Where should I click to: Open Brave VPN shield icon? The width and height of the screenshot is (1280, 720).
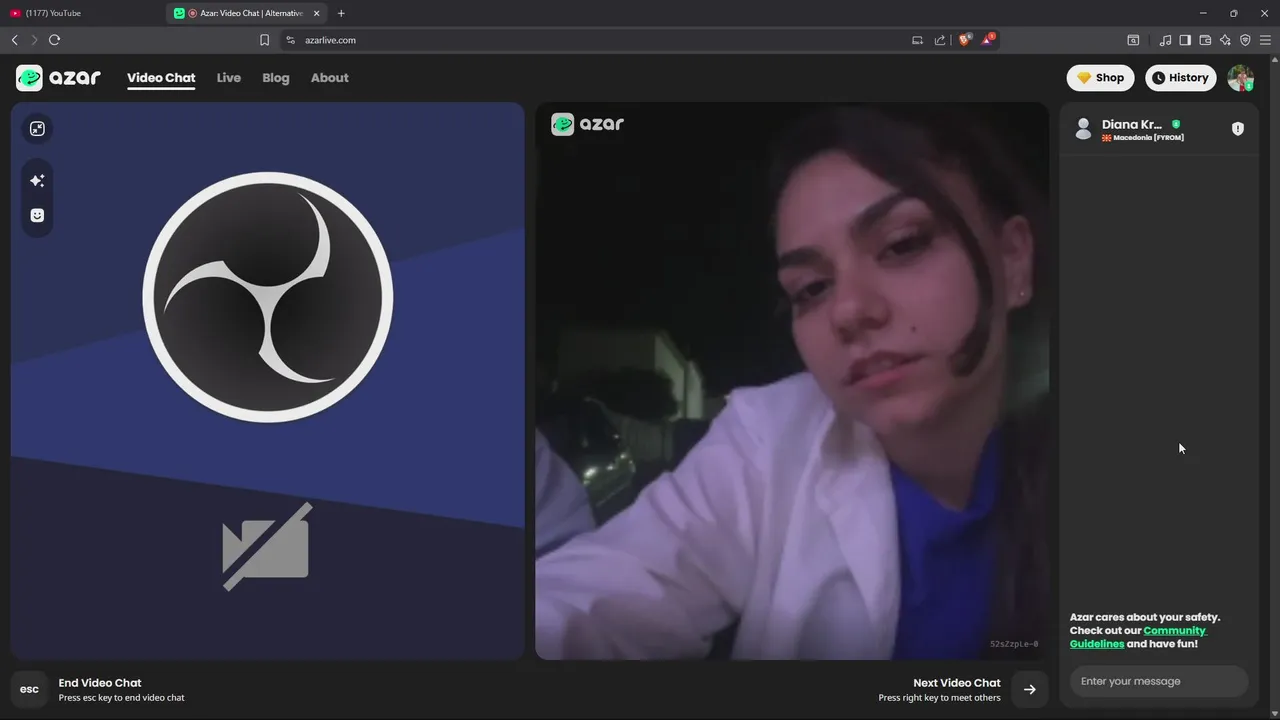coord(1245,40)
